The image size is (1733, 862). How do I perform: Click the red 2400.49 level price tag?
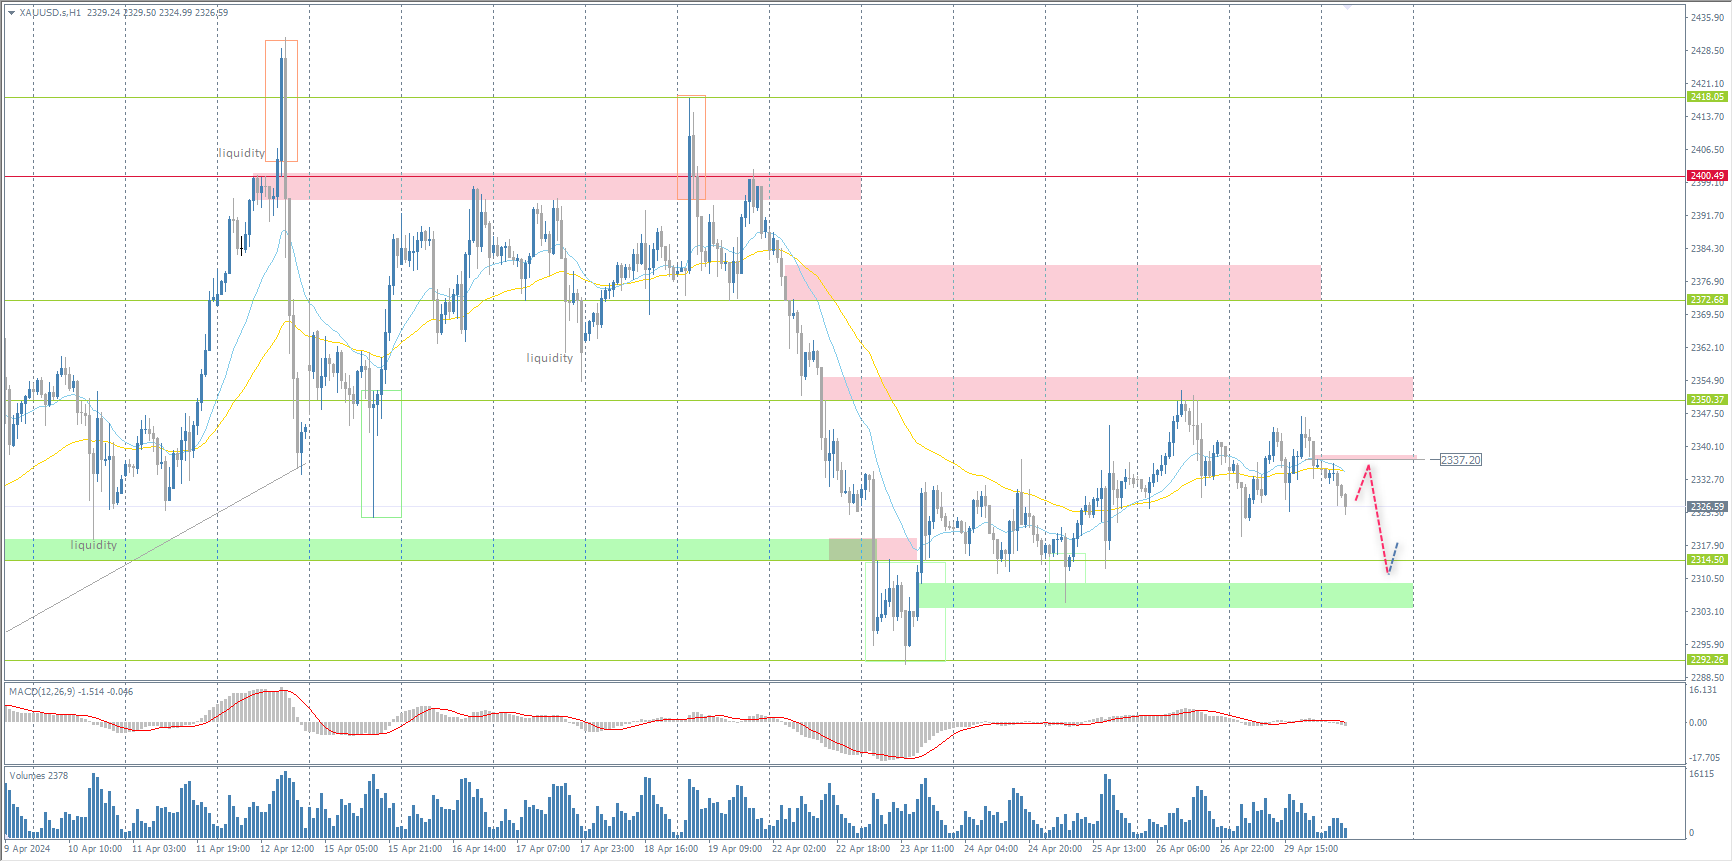click(x=1707, y=176)
